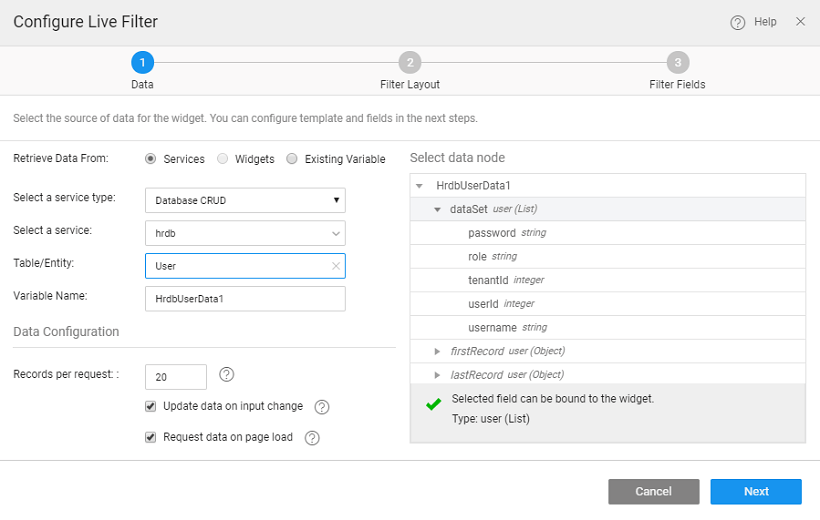The width and height of the screenshot is (820, 520).
Task: Click the Variable Name input field
Action: coord(245,299)
